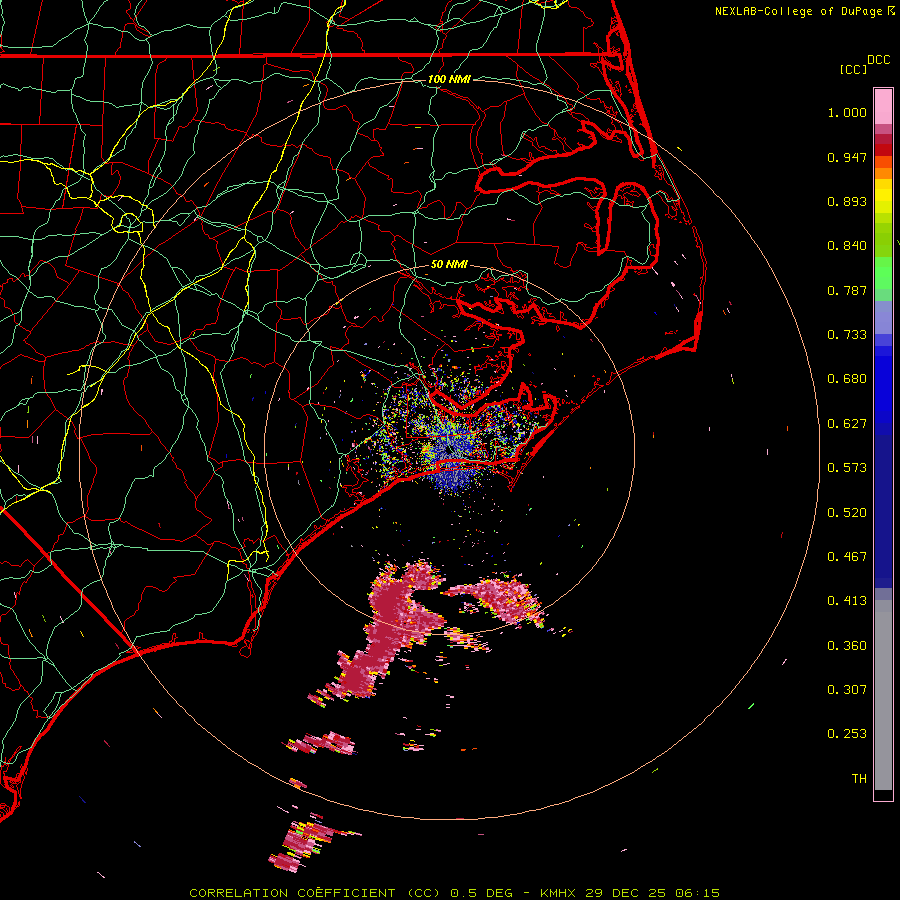Click the 100 NMI range ring label
The image size is (900, 900).
point(449,79)
